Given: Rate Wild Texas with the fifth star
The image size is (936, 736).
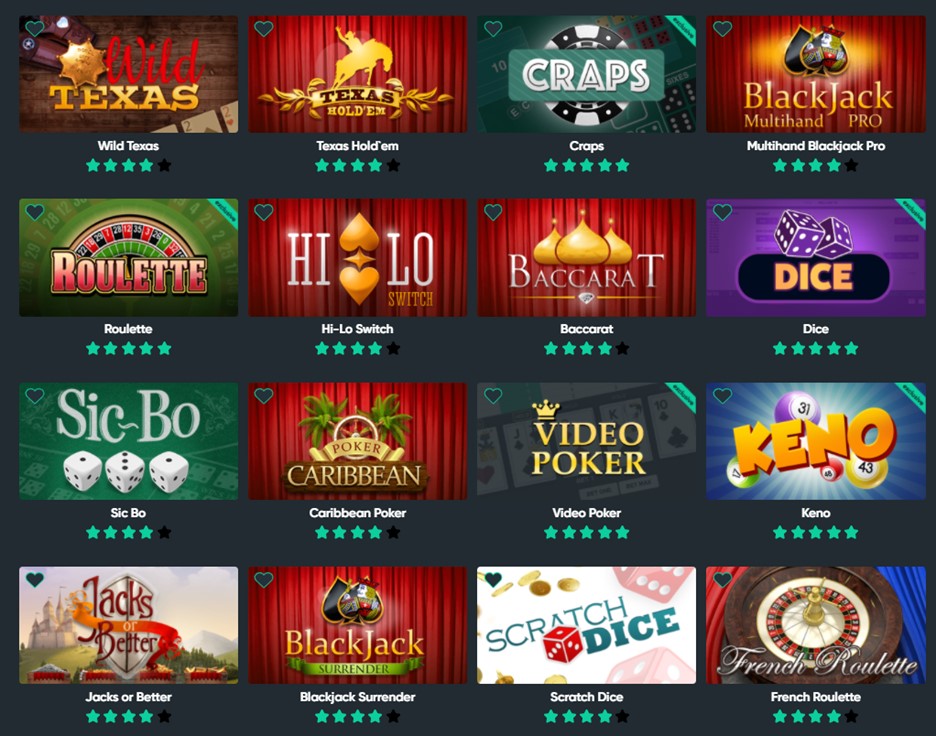Looking at the screenshot, I should (x=164, y=165).
